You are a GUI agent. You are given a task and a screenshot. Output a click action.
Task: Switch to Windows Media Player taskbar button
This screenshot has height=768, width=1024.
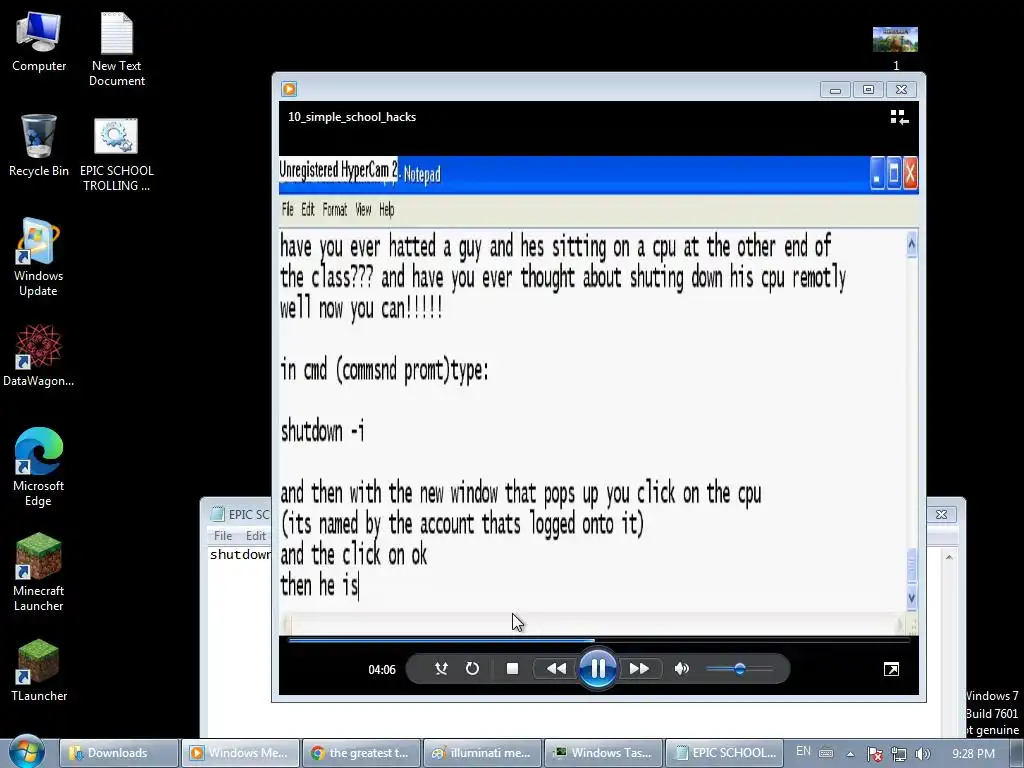[240, 753]
